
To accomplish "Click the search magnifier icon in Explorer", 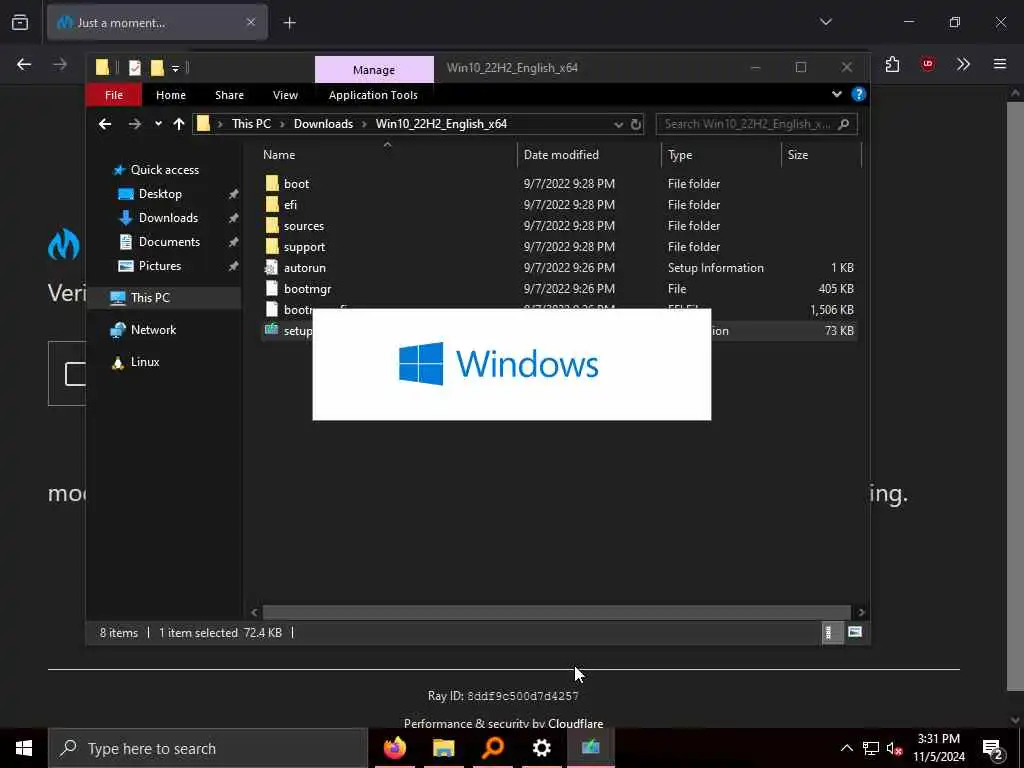I will pyautogui.click(x=844, y=124).
